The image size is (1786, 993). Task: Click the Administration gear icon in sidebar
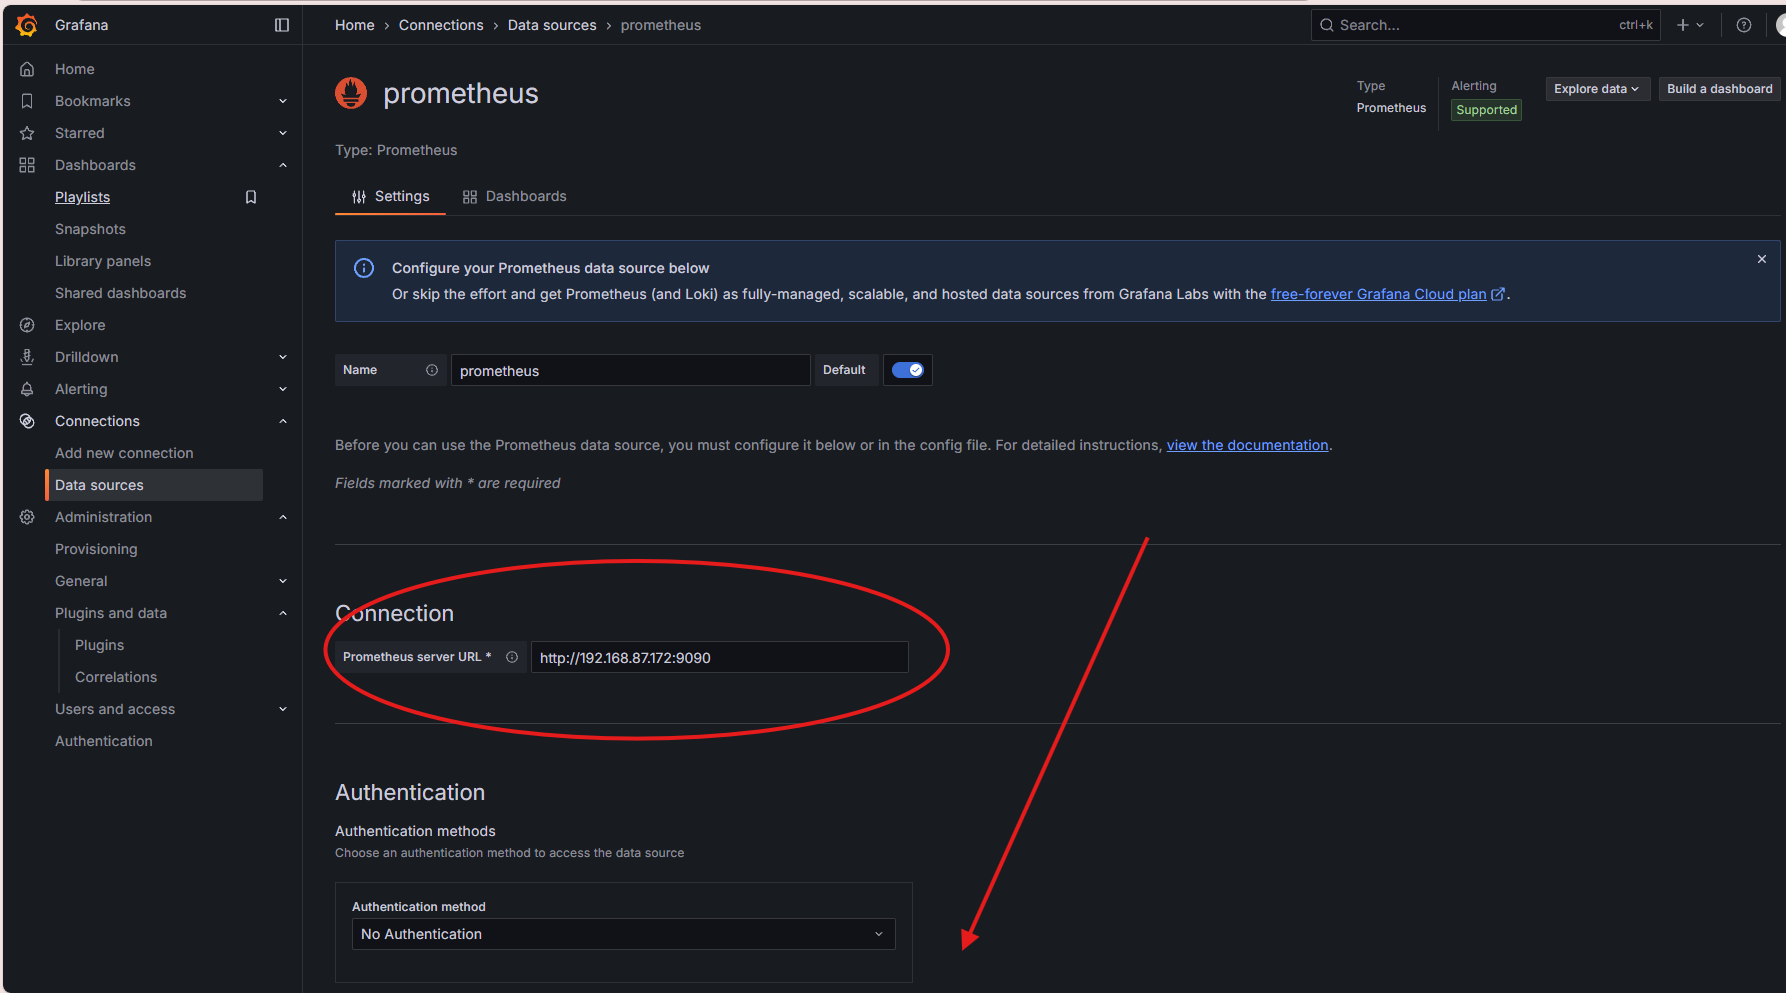27,517
